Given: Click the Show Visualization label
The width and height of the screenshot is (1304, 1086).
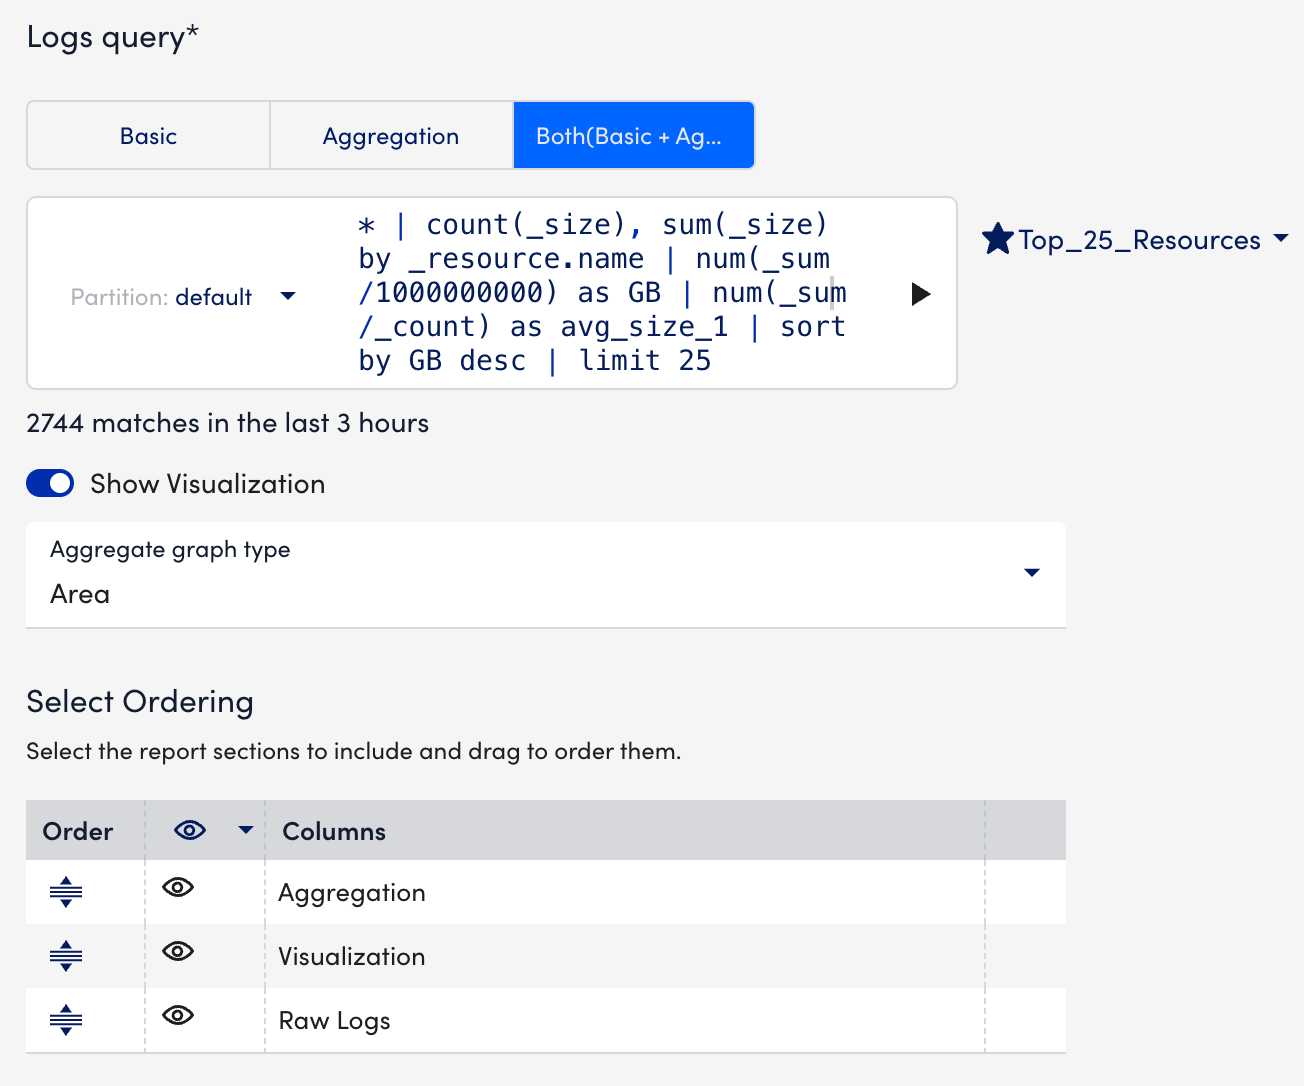Looking at the screenshot, I should click(207, 484).
